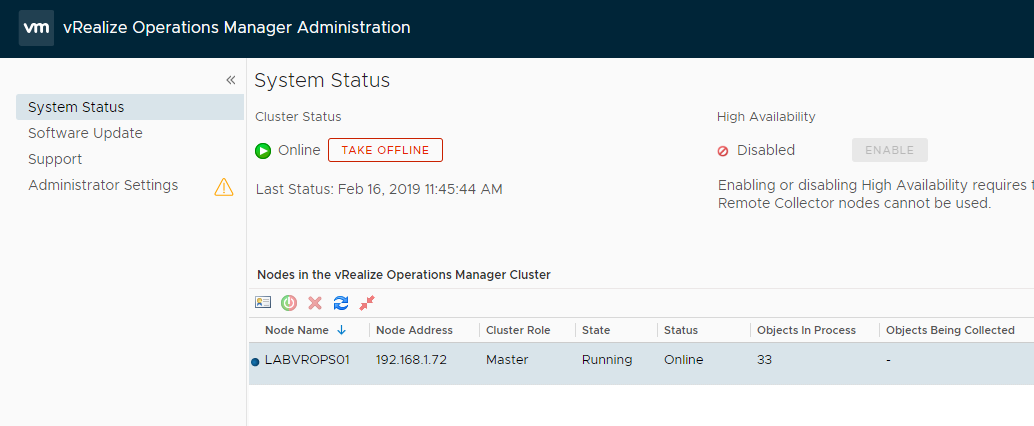
Task: Go to Software Update
Action: [x=85, y=133]
